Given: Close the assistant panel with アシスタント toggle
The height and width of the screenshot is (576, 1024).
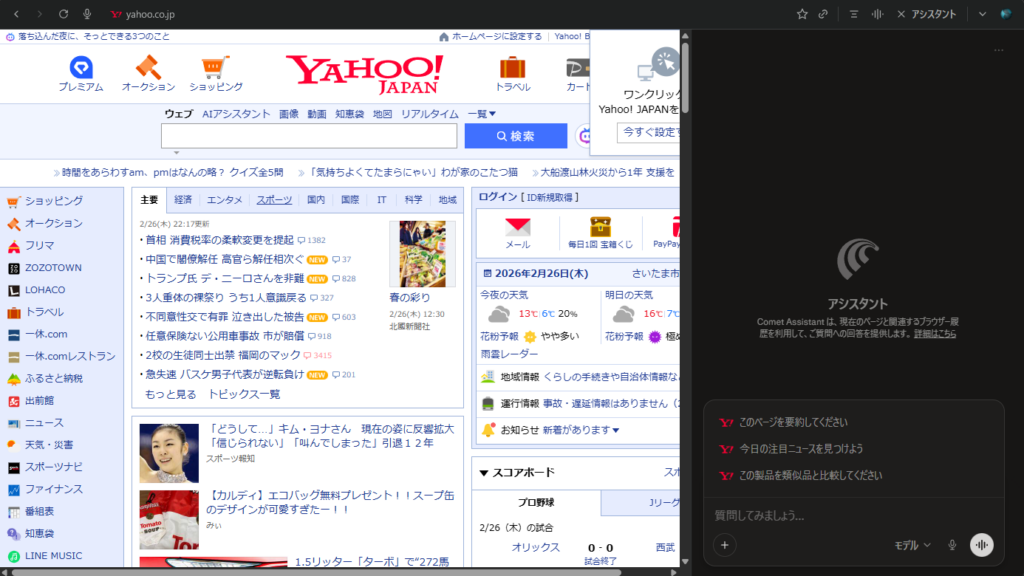Looking at the screenshot, I should pos(926,14).
